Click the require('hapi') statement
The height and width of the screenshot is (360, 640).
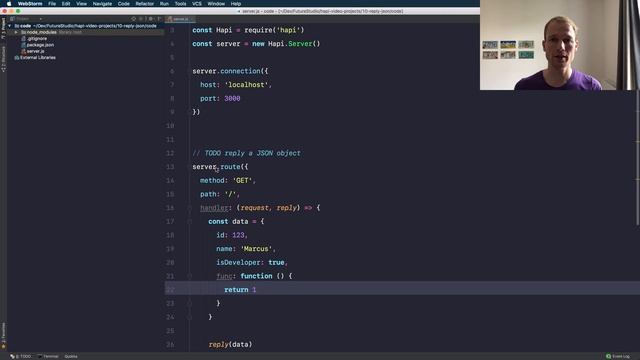(x=274, y=30)
